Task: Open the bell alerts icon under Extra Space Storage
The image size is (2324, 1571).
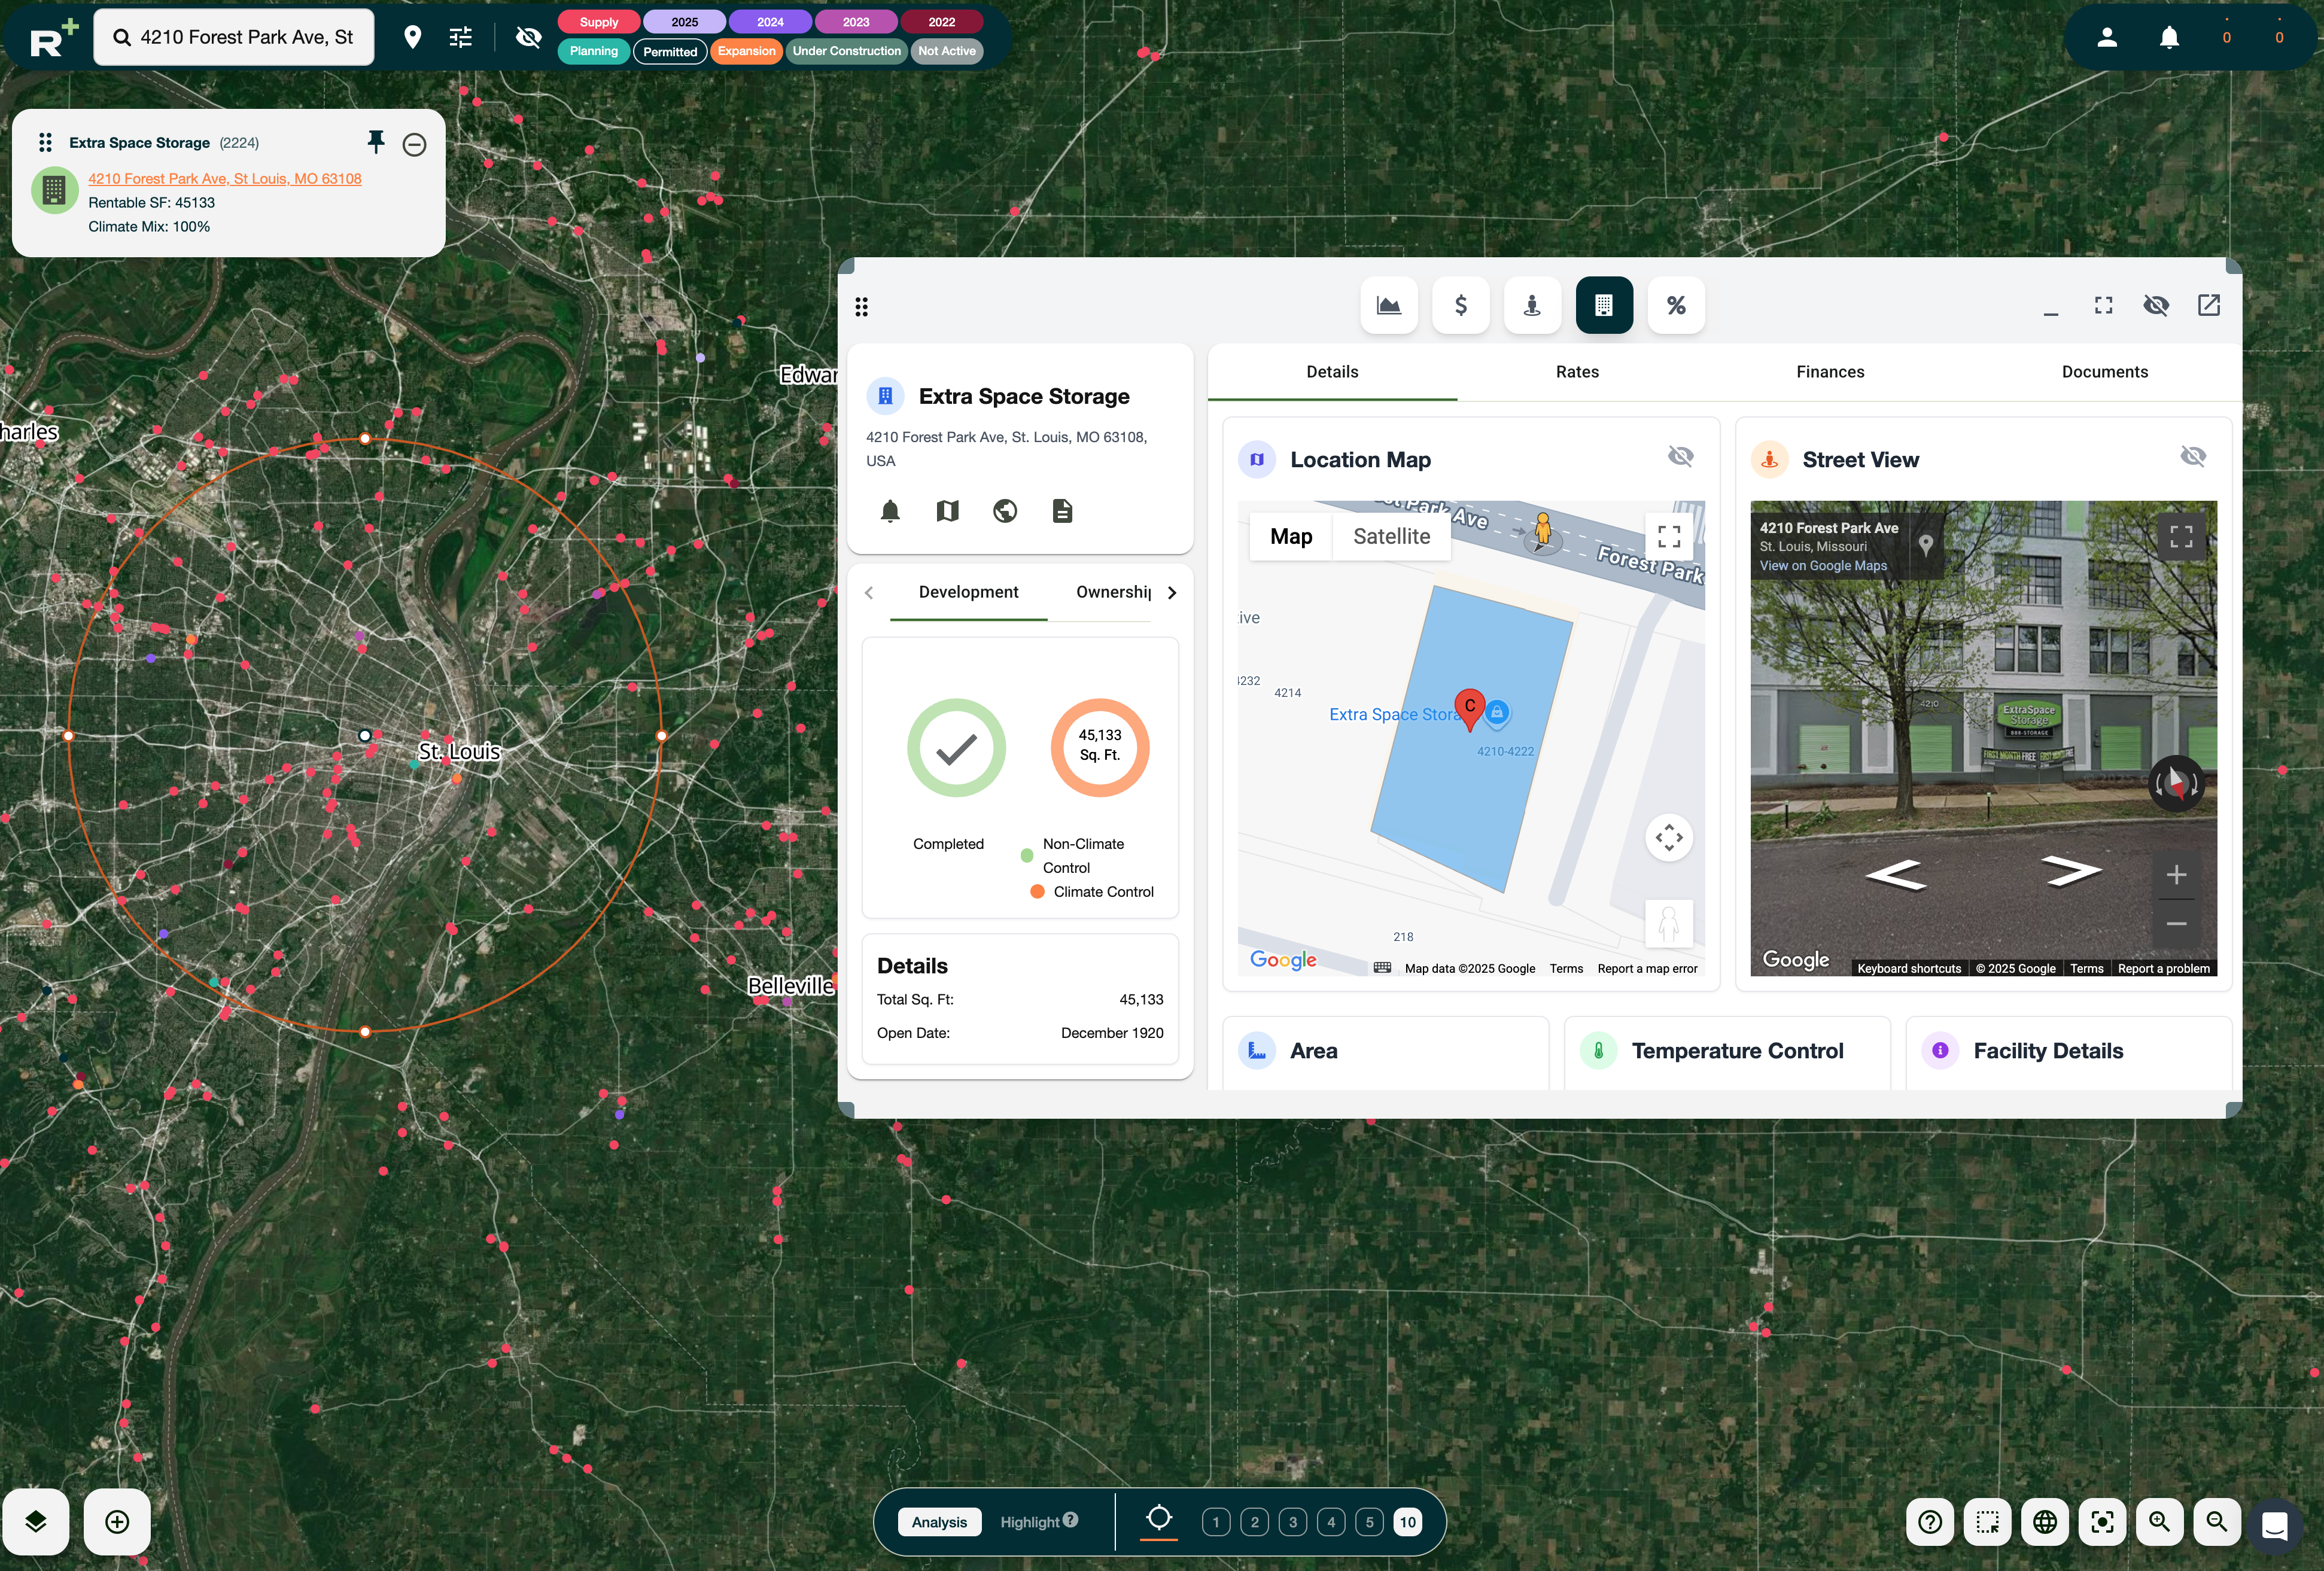Action: (x=890, y=510)
